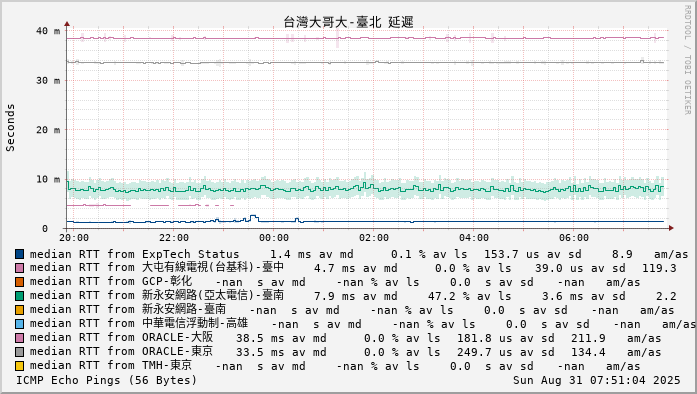Screen dimensions: 697x394
Task: Click the orange-red GCP-彰化 legend swatch
Action: 20,282
